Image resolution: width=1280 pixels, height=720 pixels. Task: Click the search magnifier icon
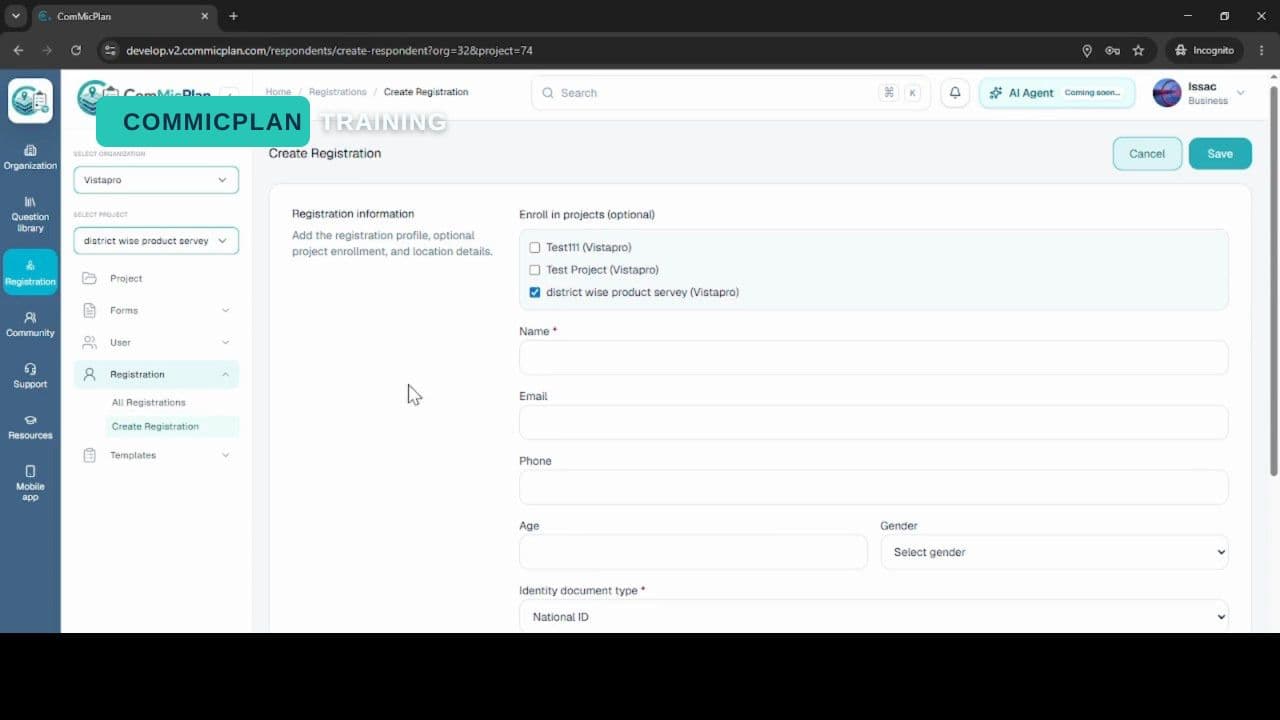coord(547,93)
